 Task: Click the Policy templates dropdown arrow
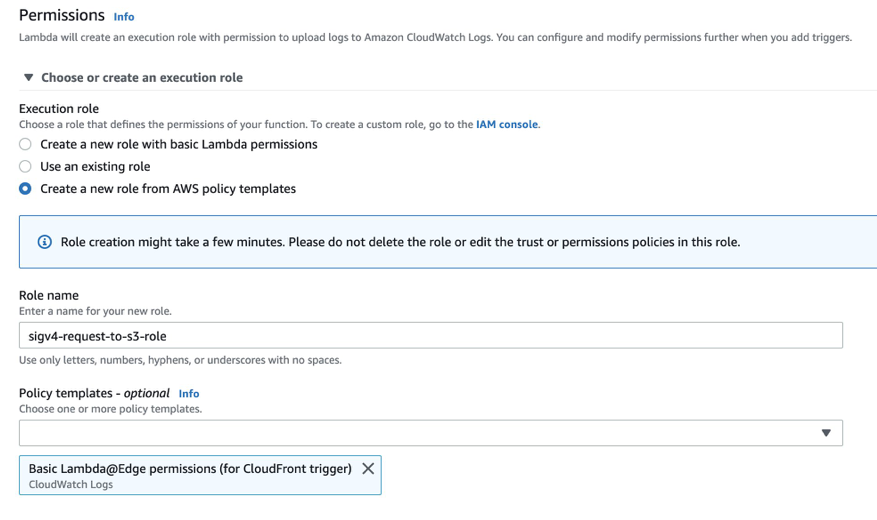click(826, 433)
